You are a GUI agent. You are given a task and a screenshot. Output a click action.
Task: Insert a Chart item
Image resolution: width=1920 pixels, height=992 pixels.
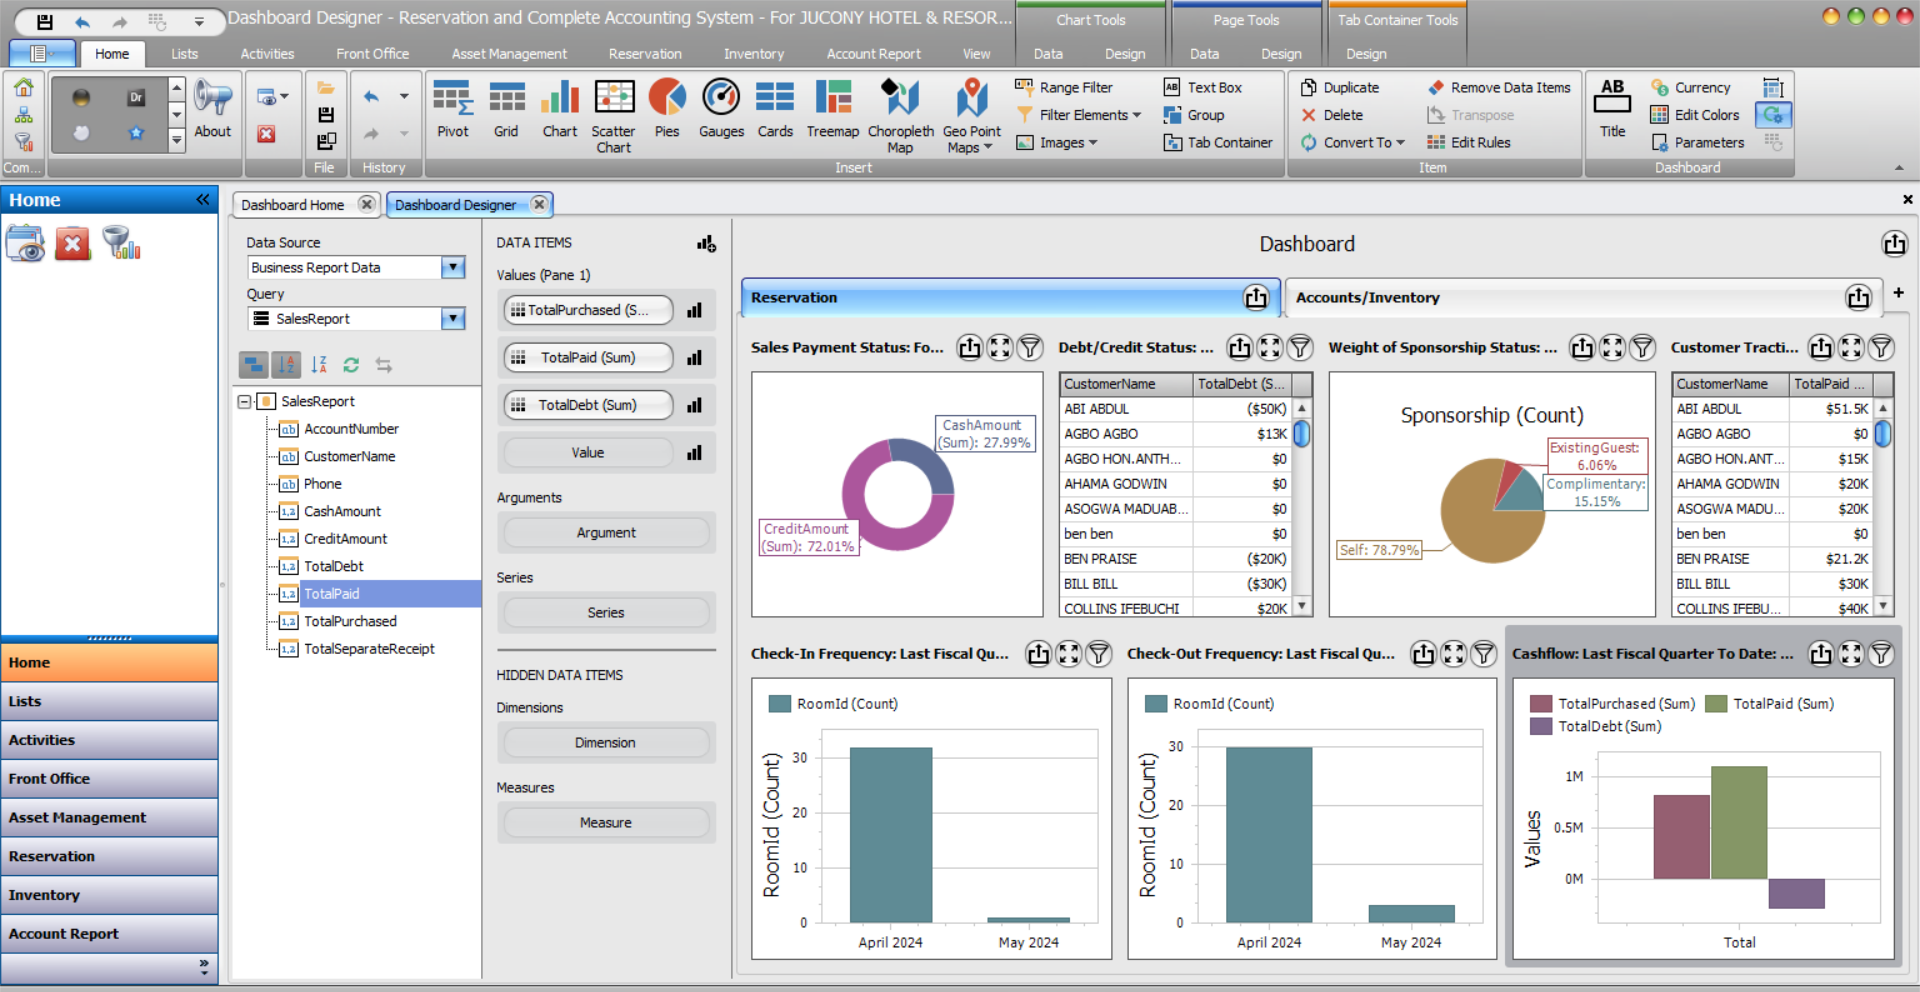coord(560,111)
